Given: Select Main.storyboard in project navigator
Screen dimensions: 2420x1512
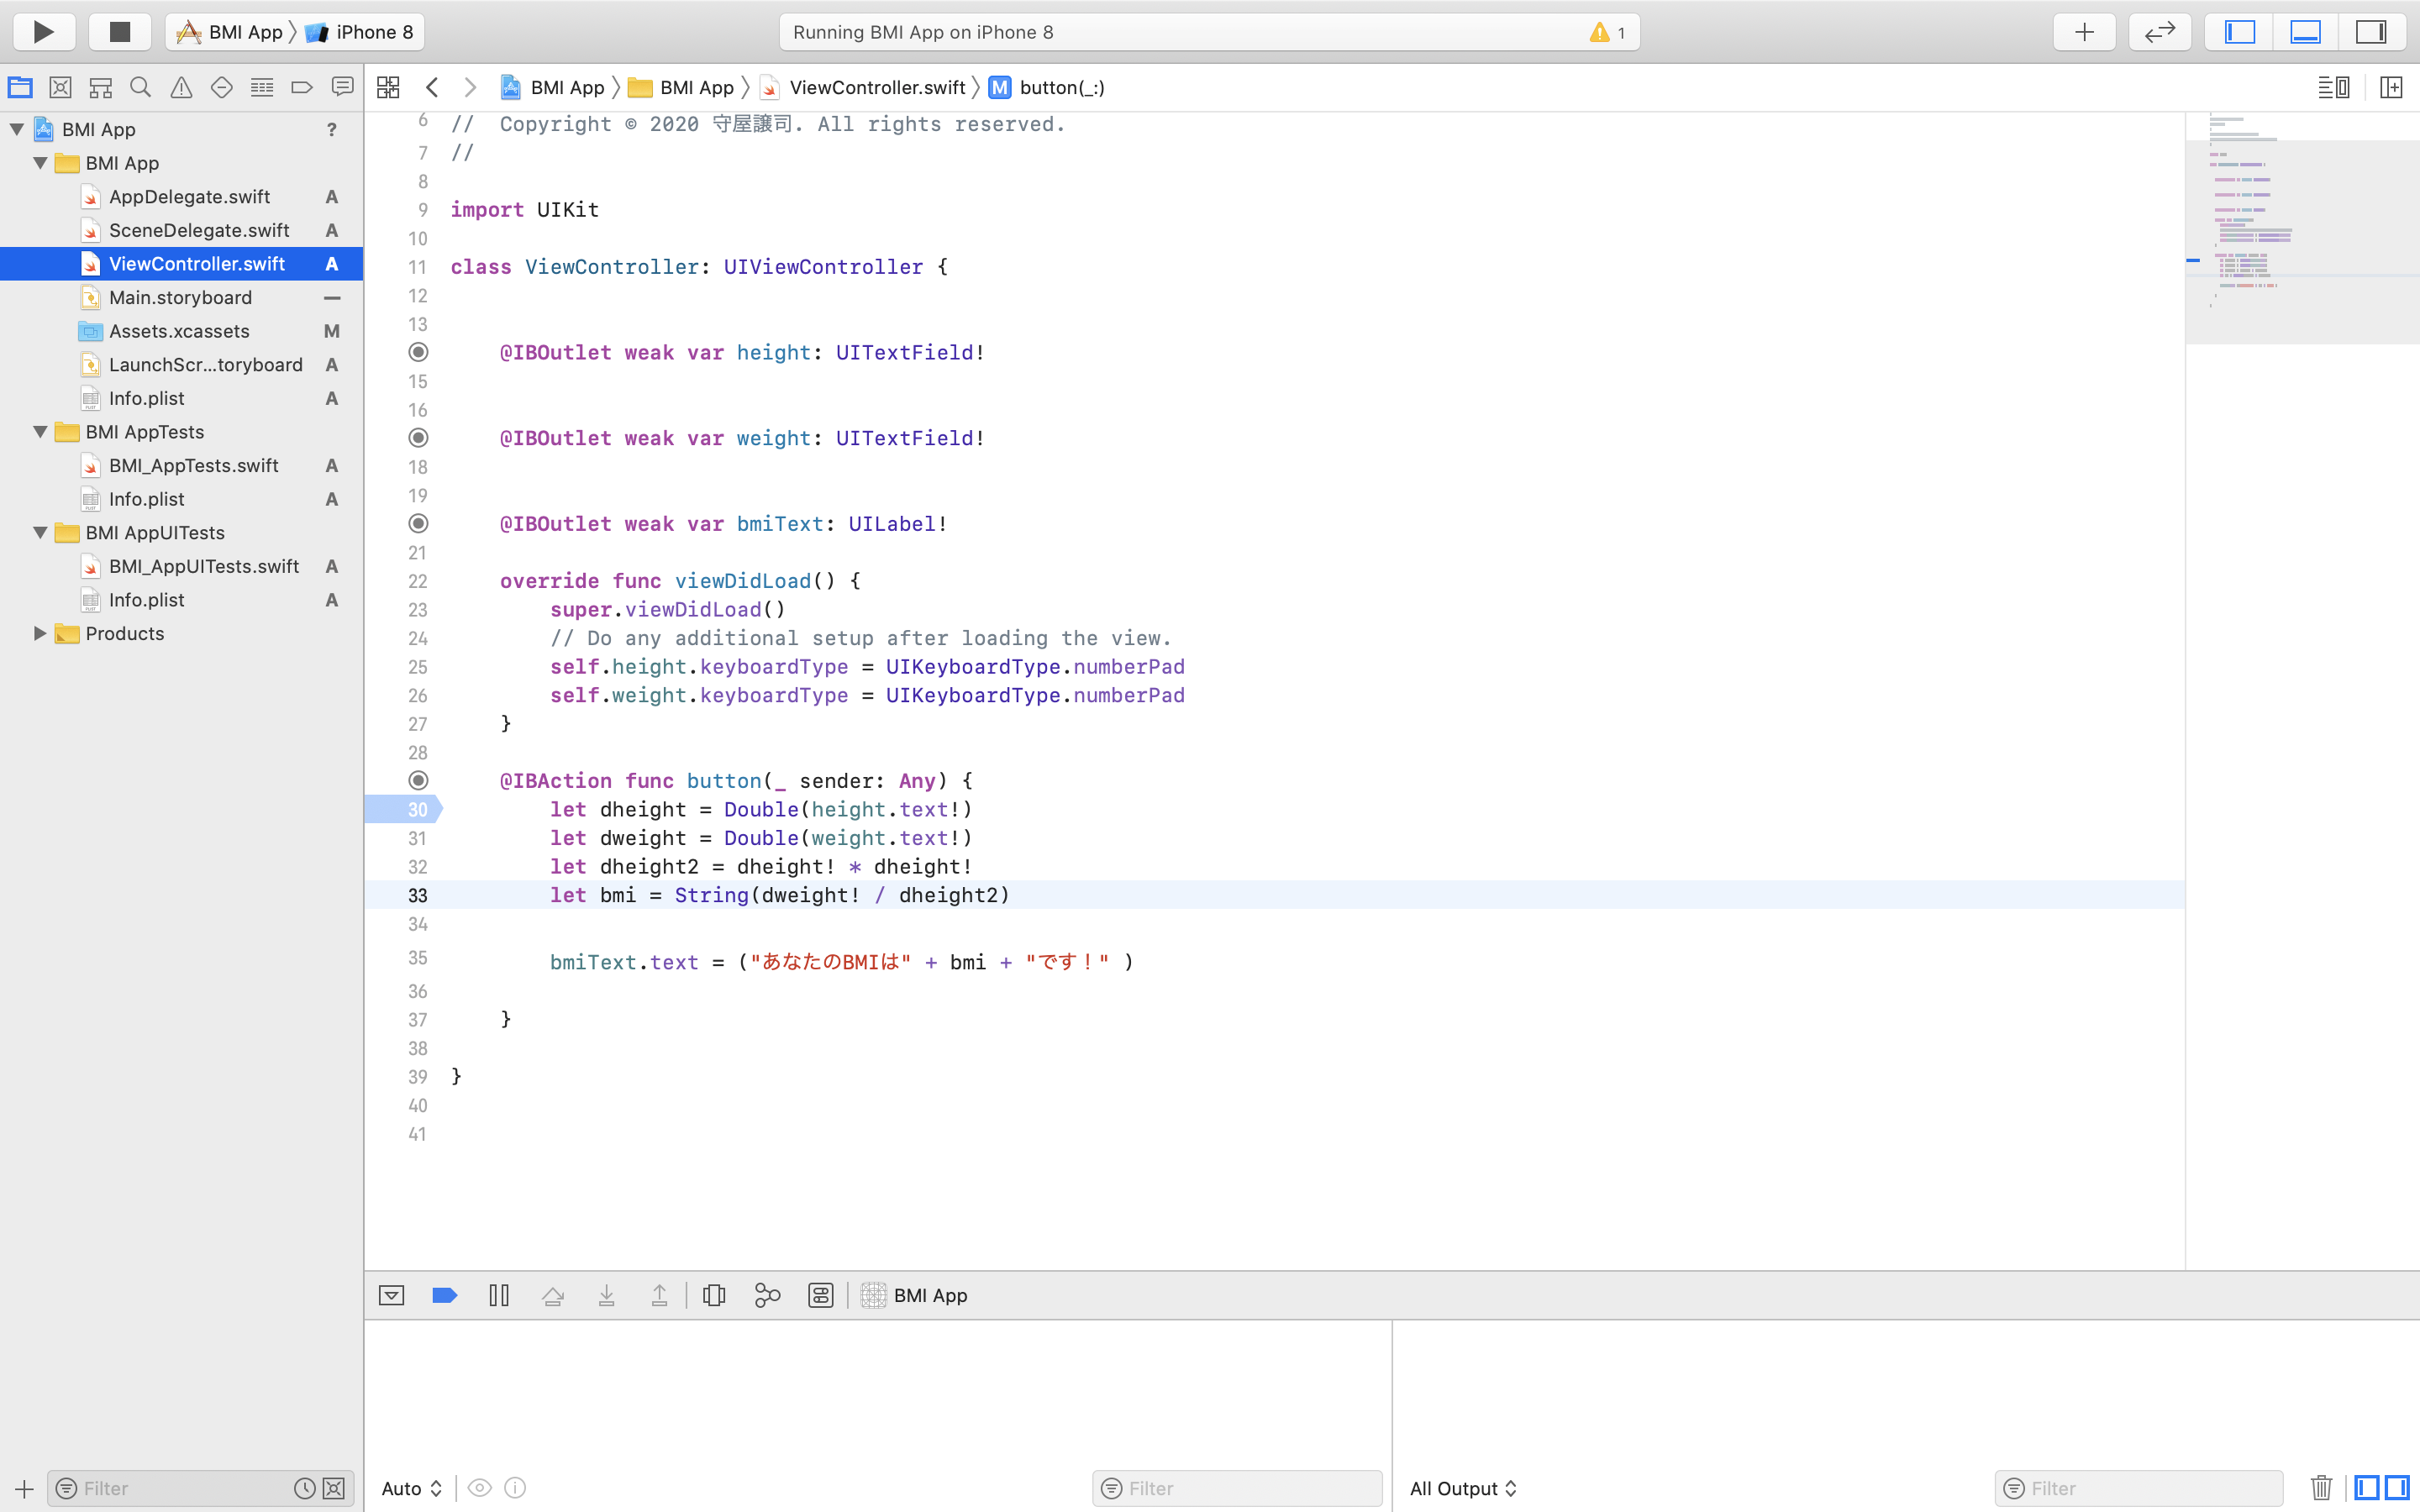Looking at the screenshot, I should point(180,297).
